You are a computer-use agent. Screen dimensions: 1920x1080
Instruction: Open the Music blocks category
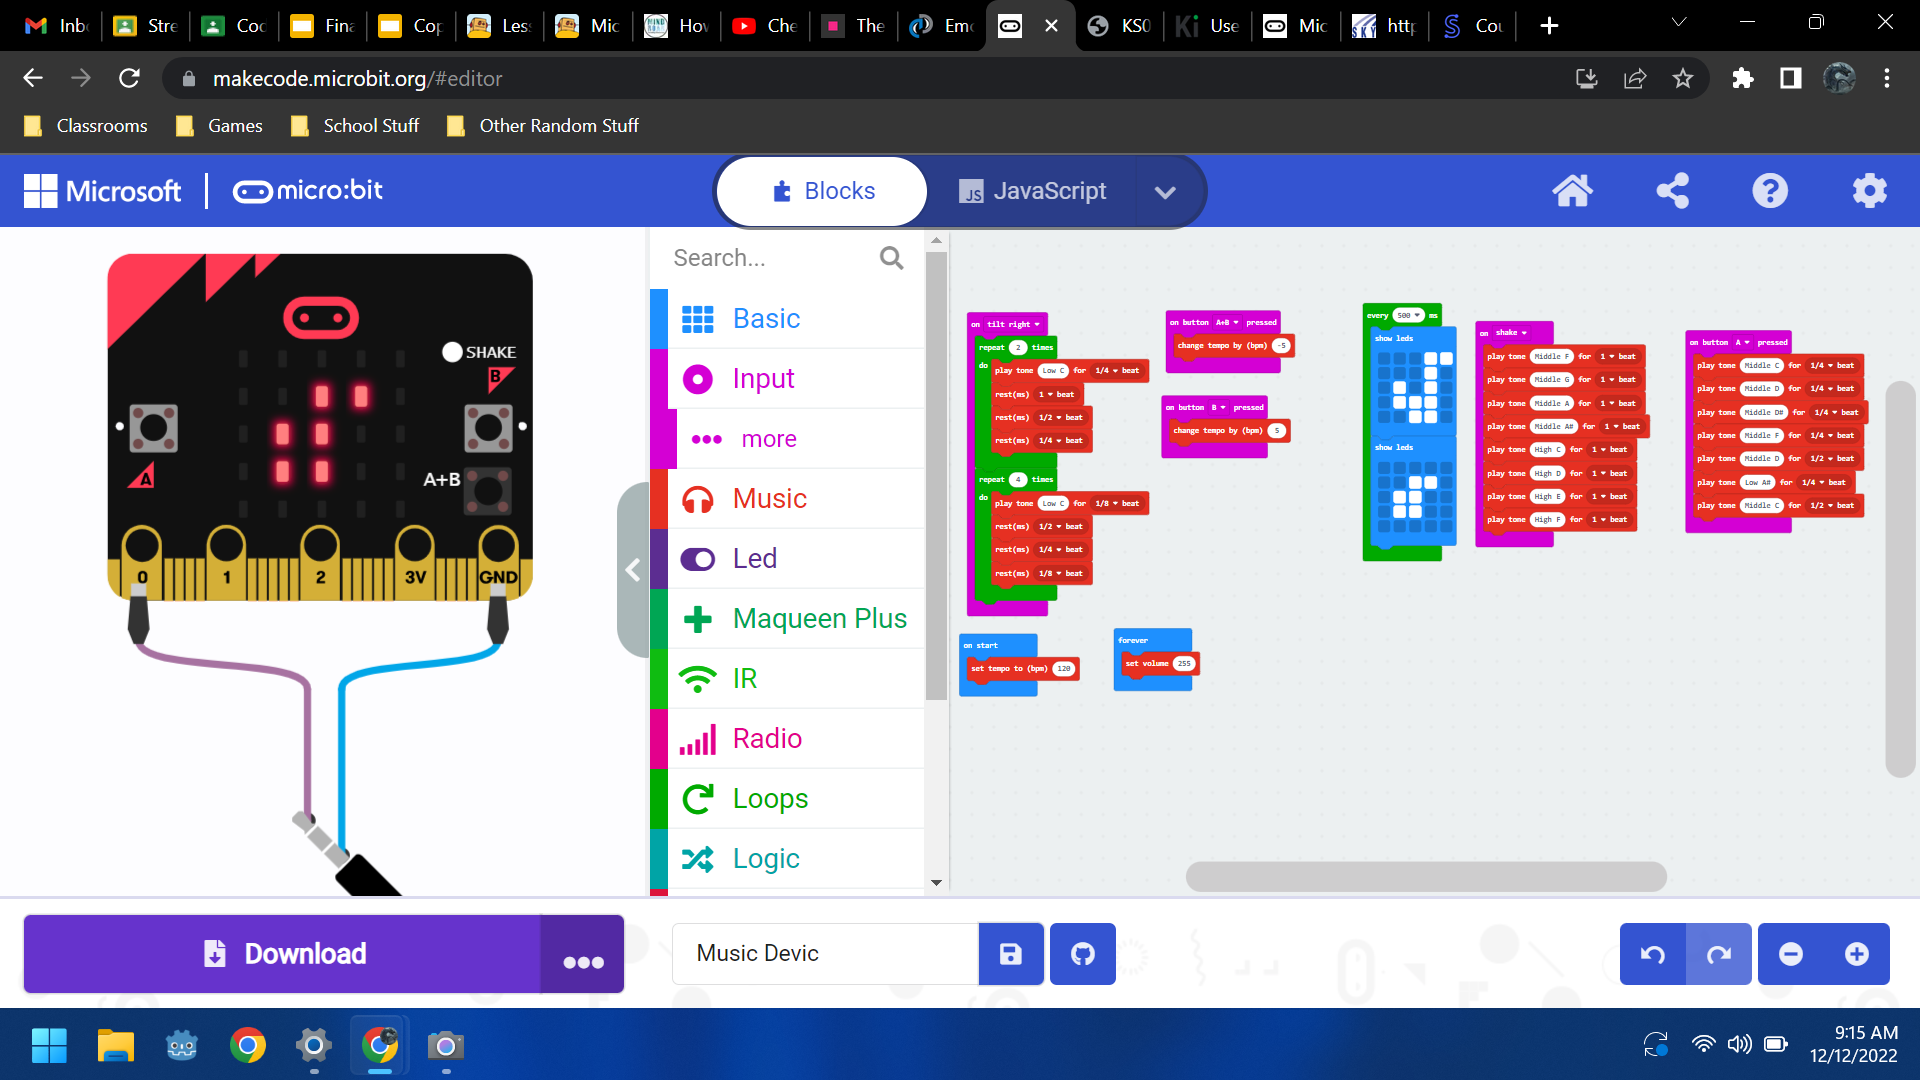770,498
